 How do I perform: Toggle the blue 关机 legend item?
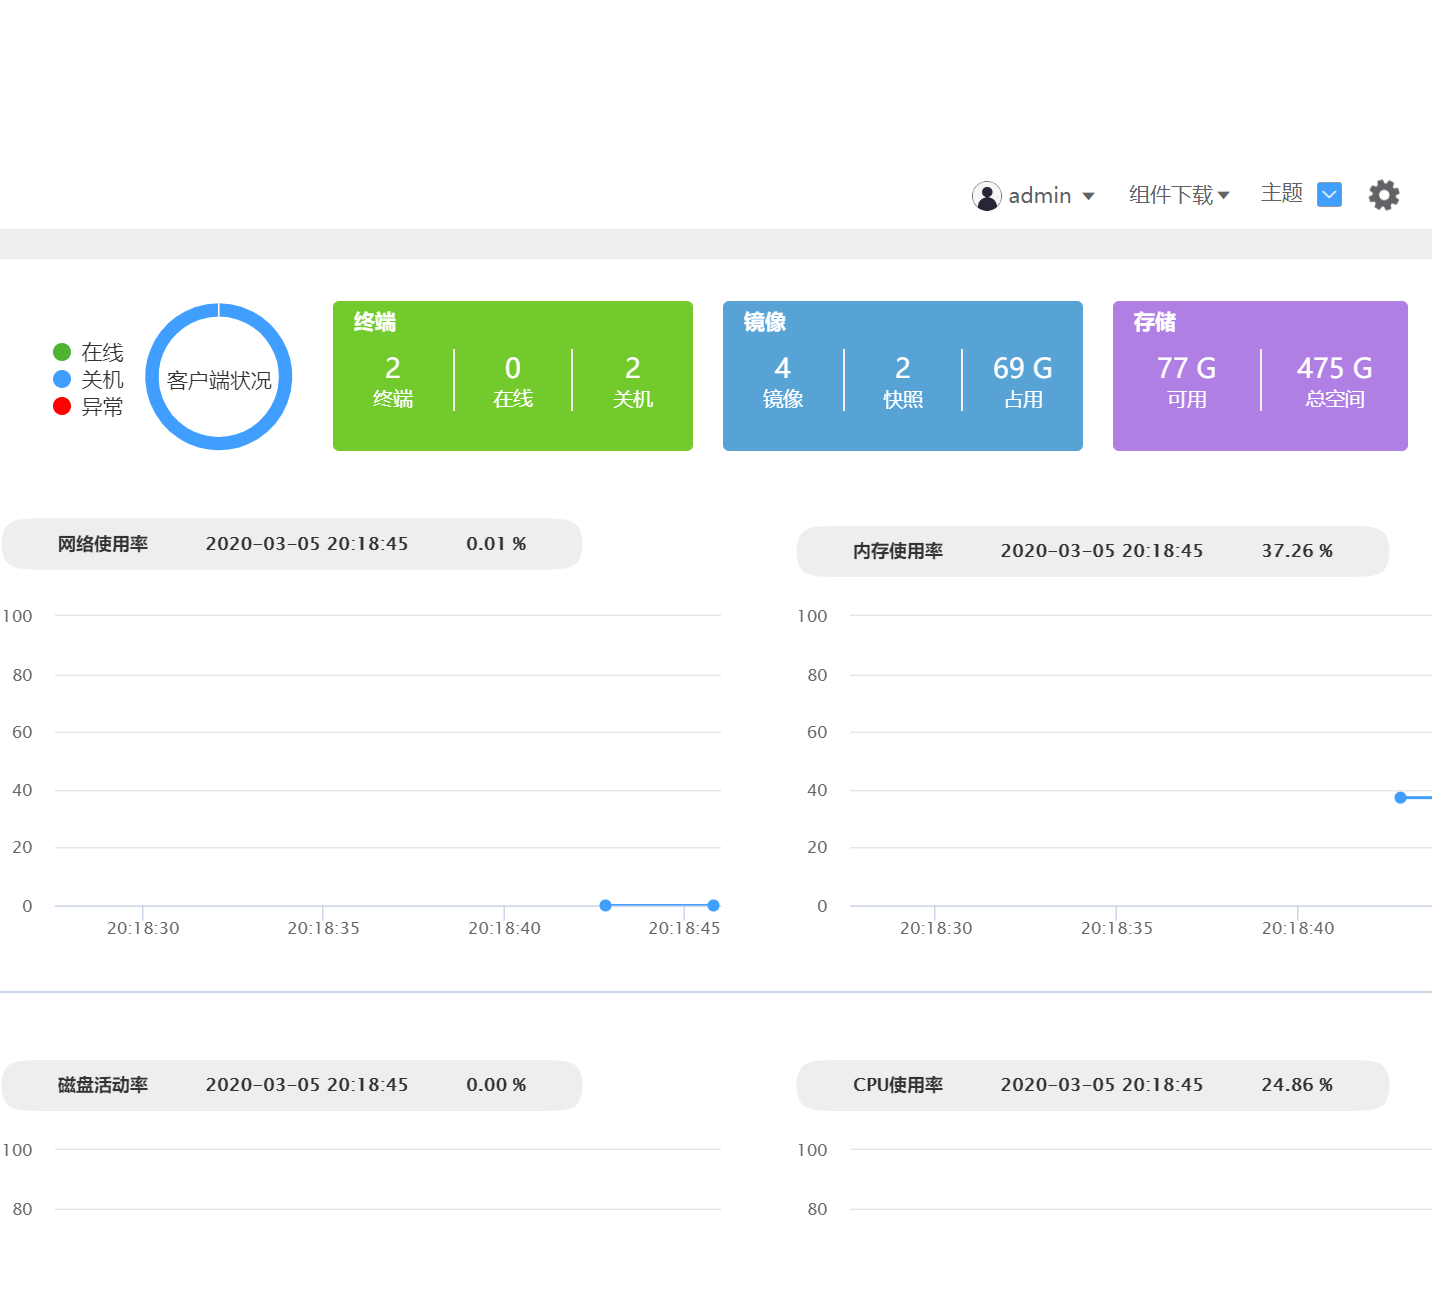coord(88,380)
